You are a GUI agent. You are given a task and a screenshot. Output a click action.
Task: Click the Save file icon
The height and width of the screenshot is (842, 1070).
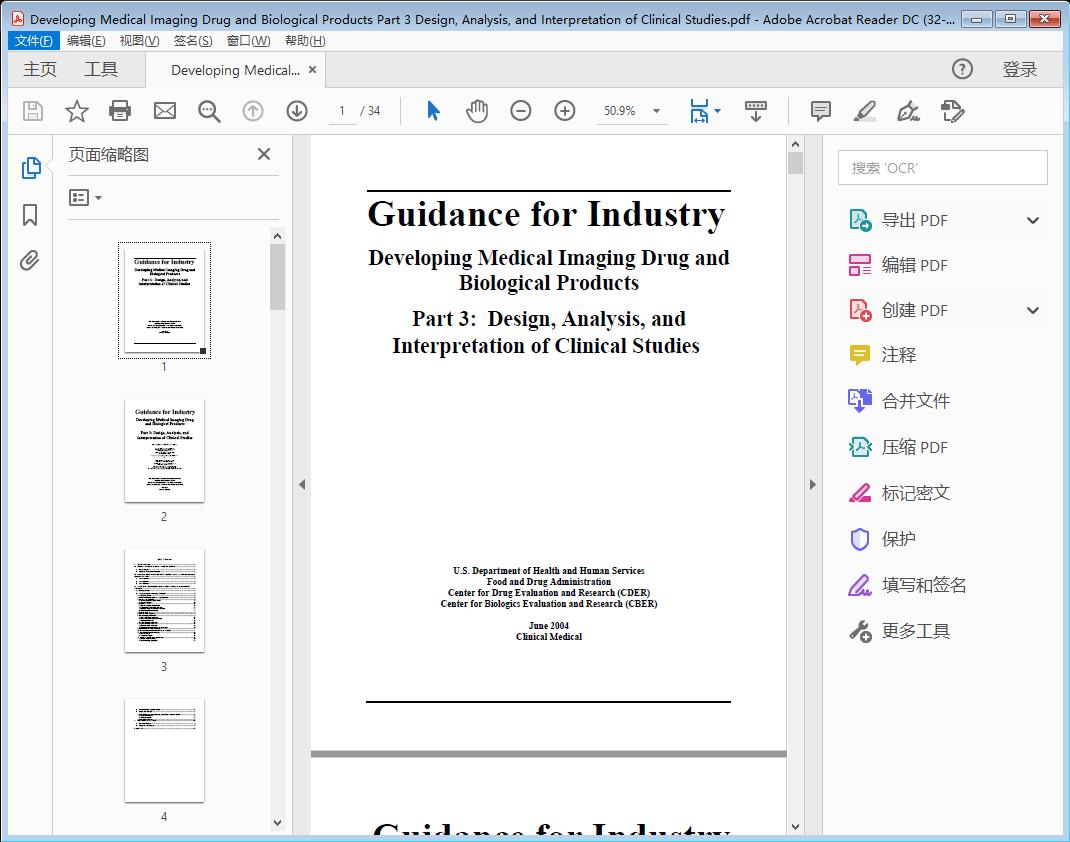point(33,111)
